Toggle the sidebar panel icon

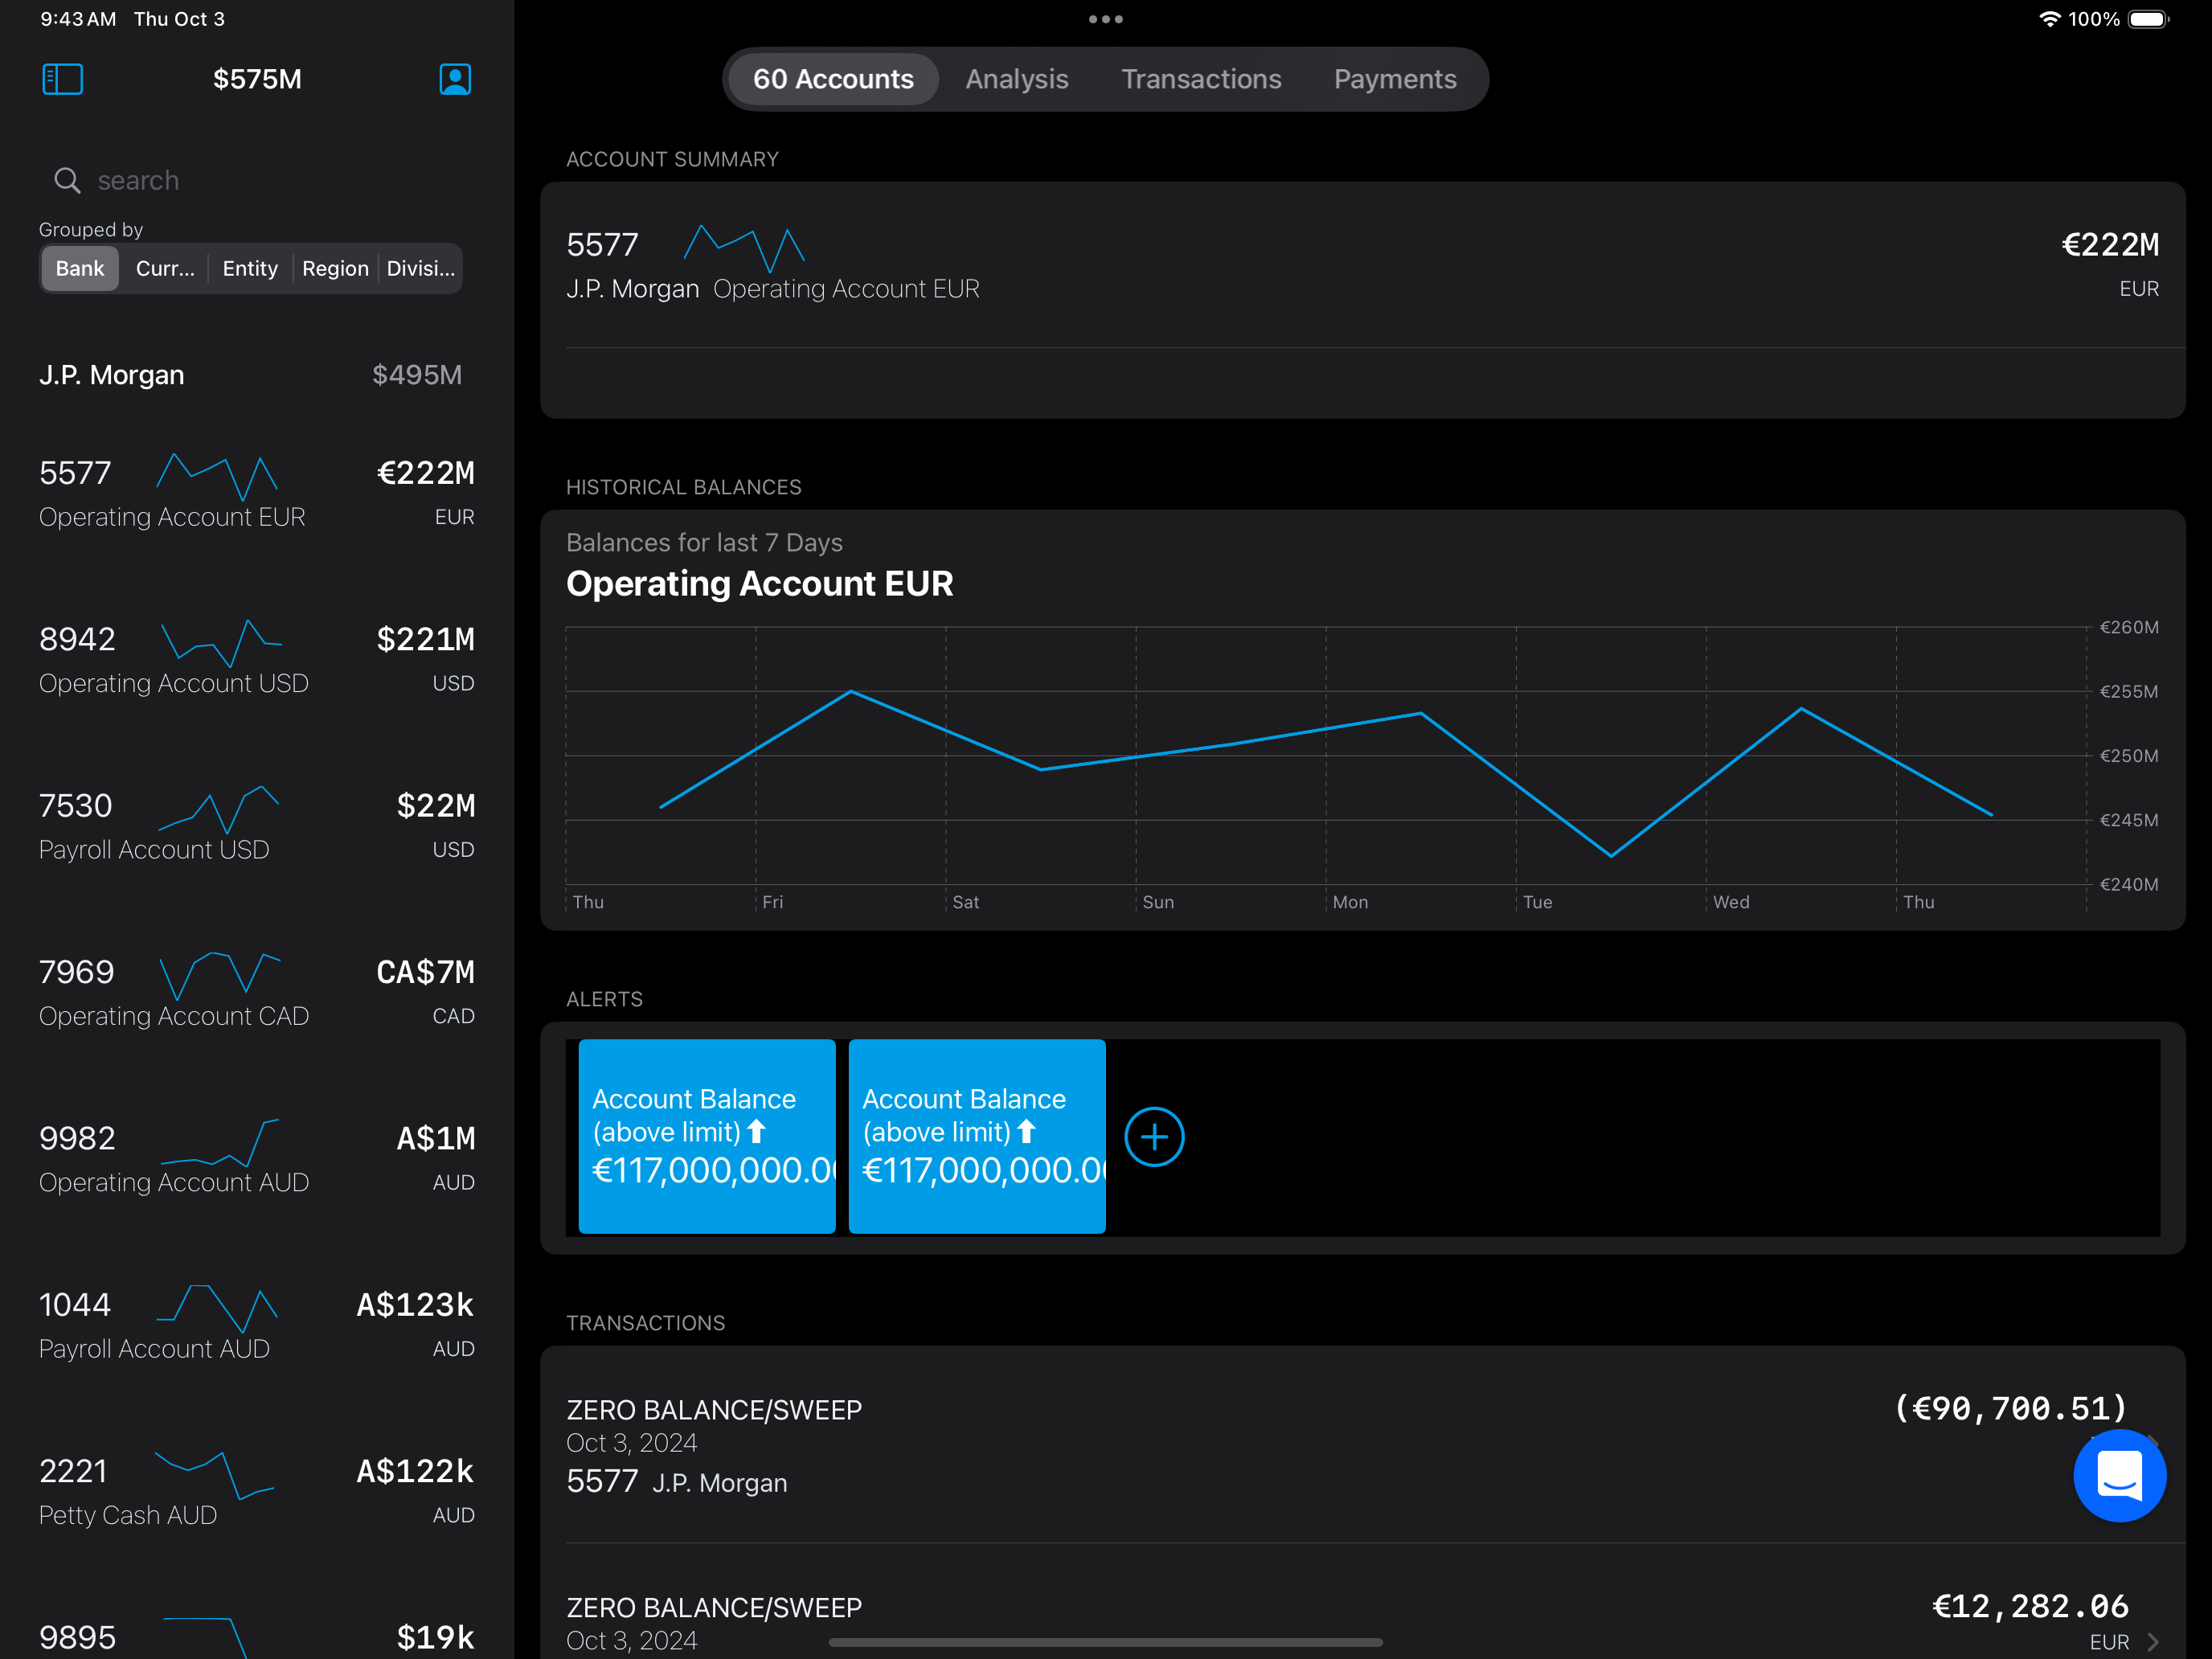click(62, 79)
